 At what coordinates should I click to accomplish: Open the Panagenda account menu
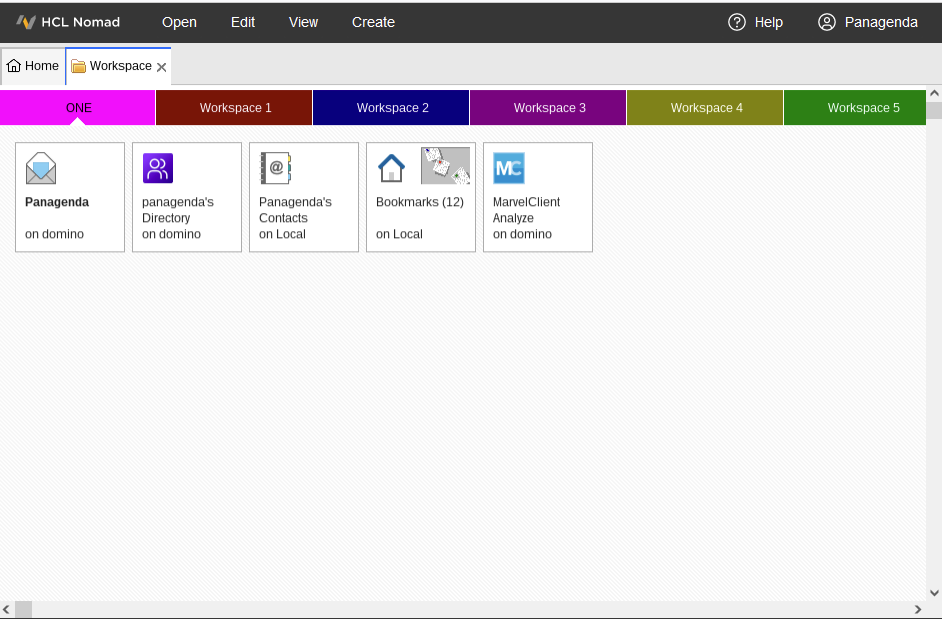click(x=868, y=22)
